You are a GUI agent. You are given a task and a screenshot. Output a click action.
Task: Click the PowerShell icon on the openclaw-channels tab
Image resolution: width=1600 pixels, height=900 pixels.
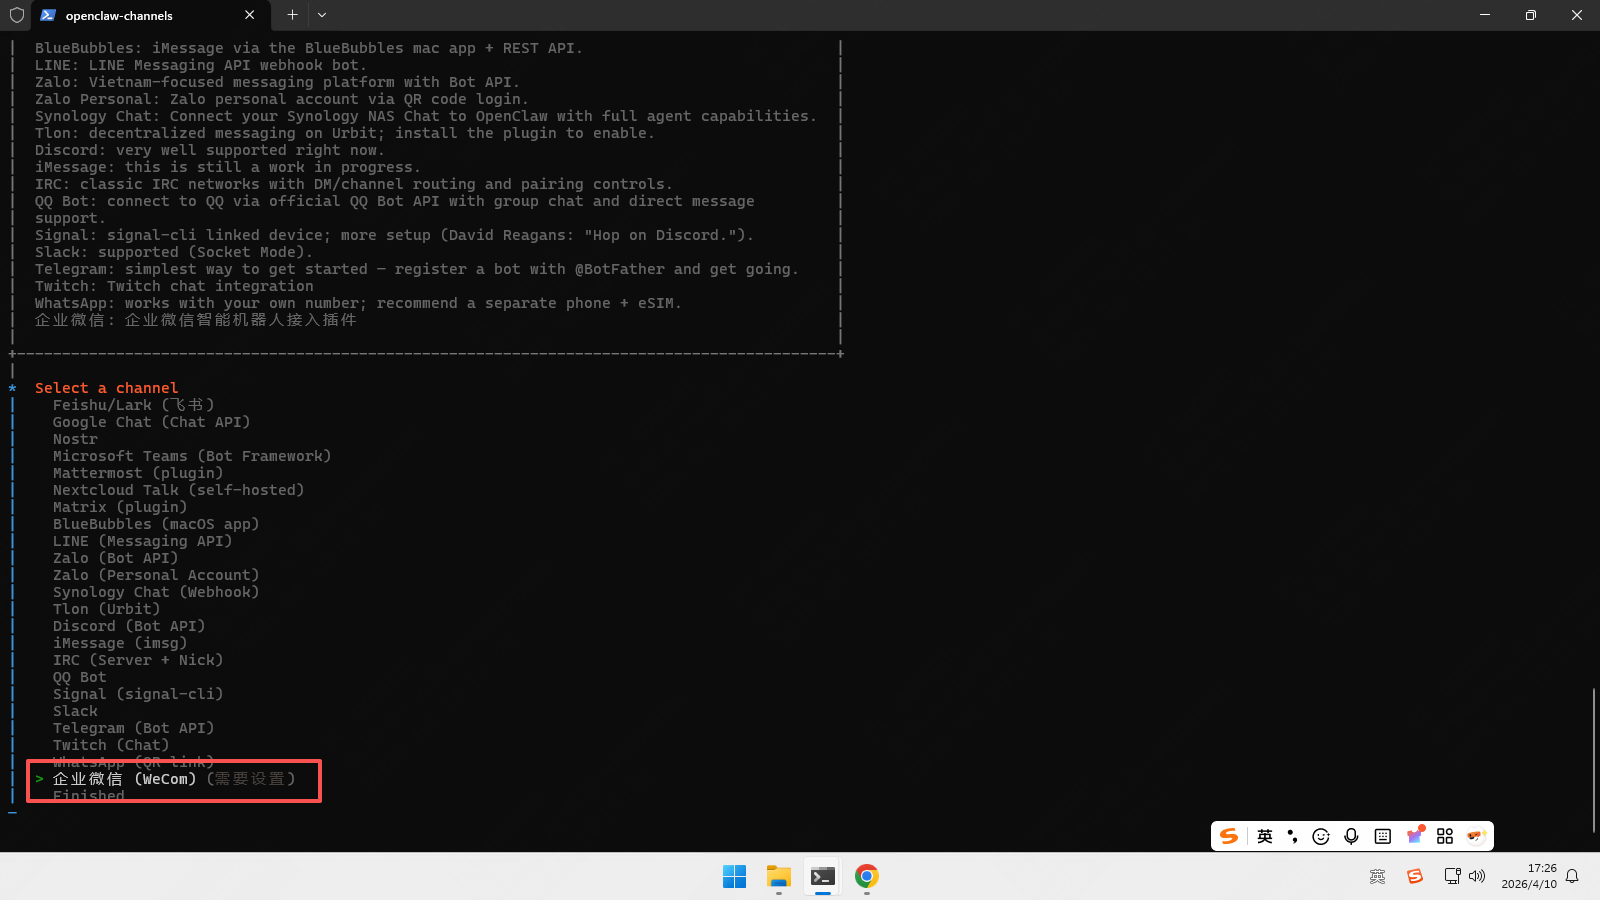coord(48,15)
